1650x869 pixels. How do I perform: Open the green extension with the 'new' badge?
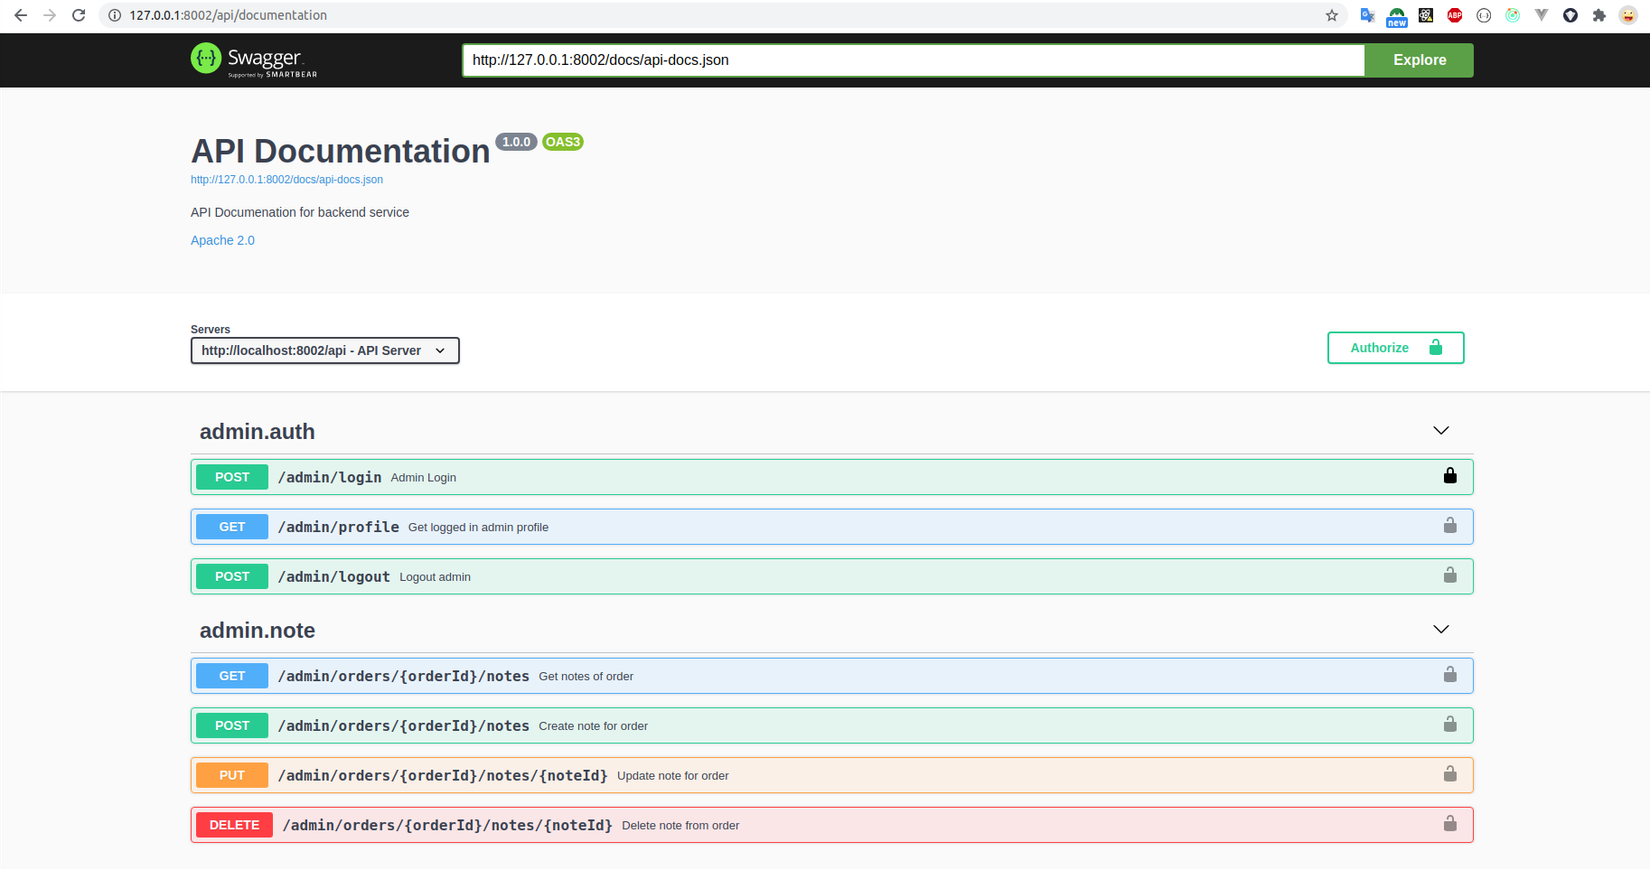pos(1396,16)
